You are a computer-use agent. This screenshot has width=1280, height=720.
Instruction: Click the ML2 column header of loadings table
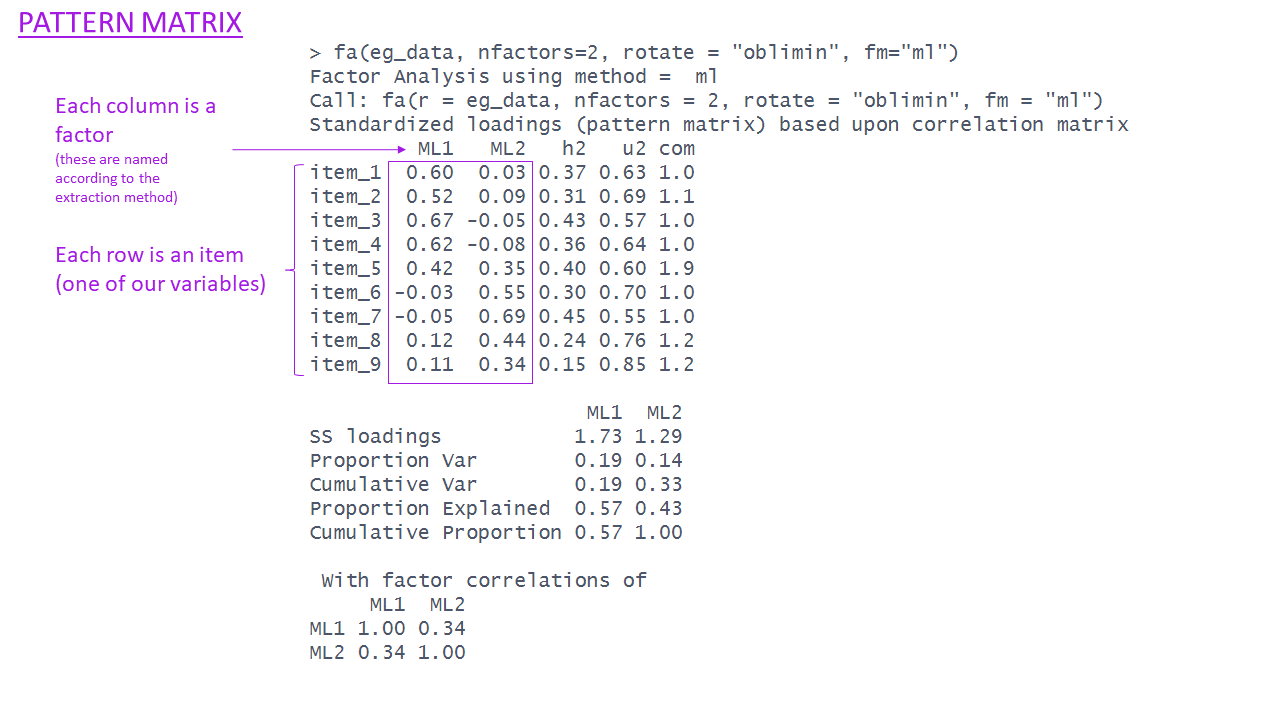coord(508,149)
